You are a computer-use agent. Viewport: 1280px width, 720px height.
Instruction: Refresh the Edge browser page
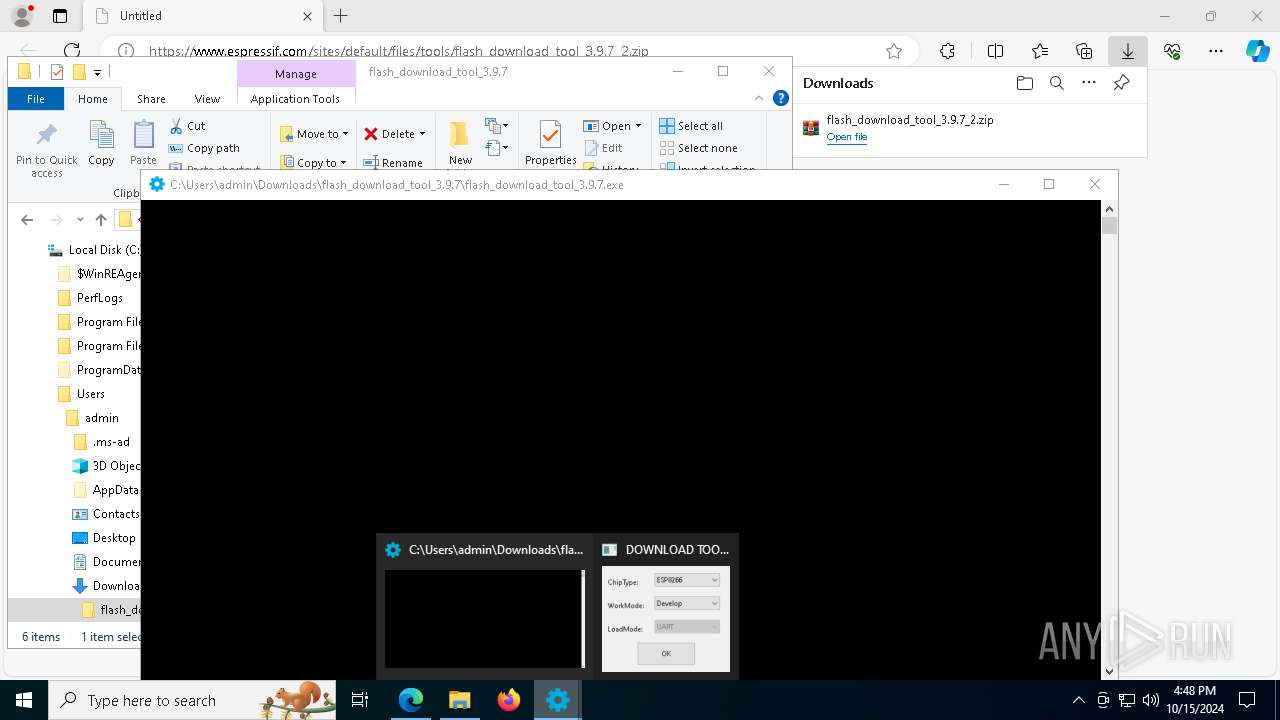click(72, 51)
